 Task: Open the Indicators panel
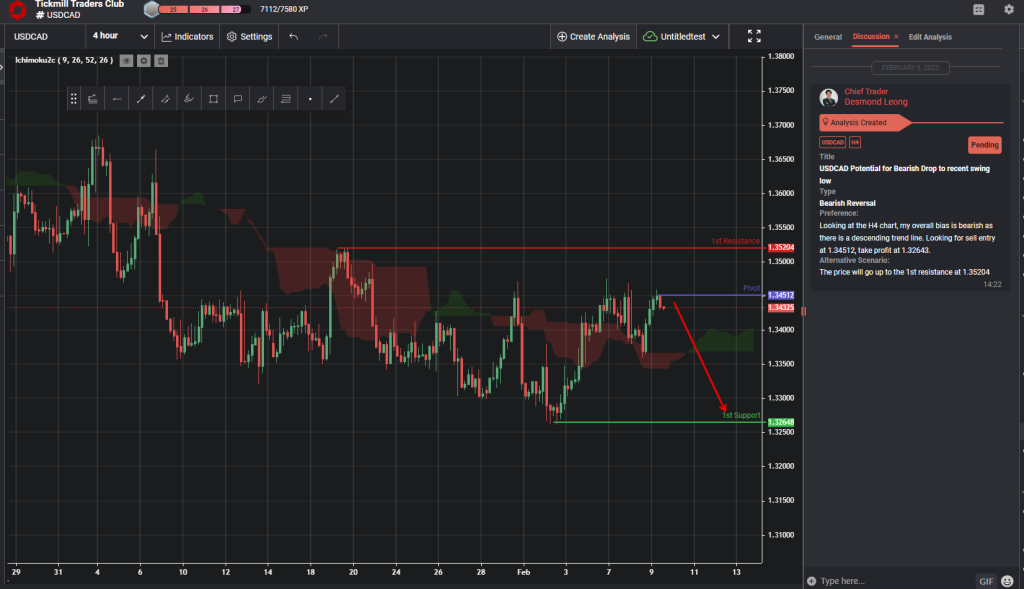coord(187,36)
